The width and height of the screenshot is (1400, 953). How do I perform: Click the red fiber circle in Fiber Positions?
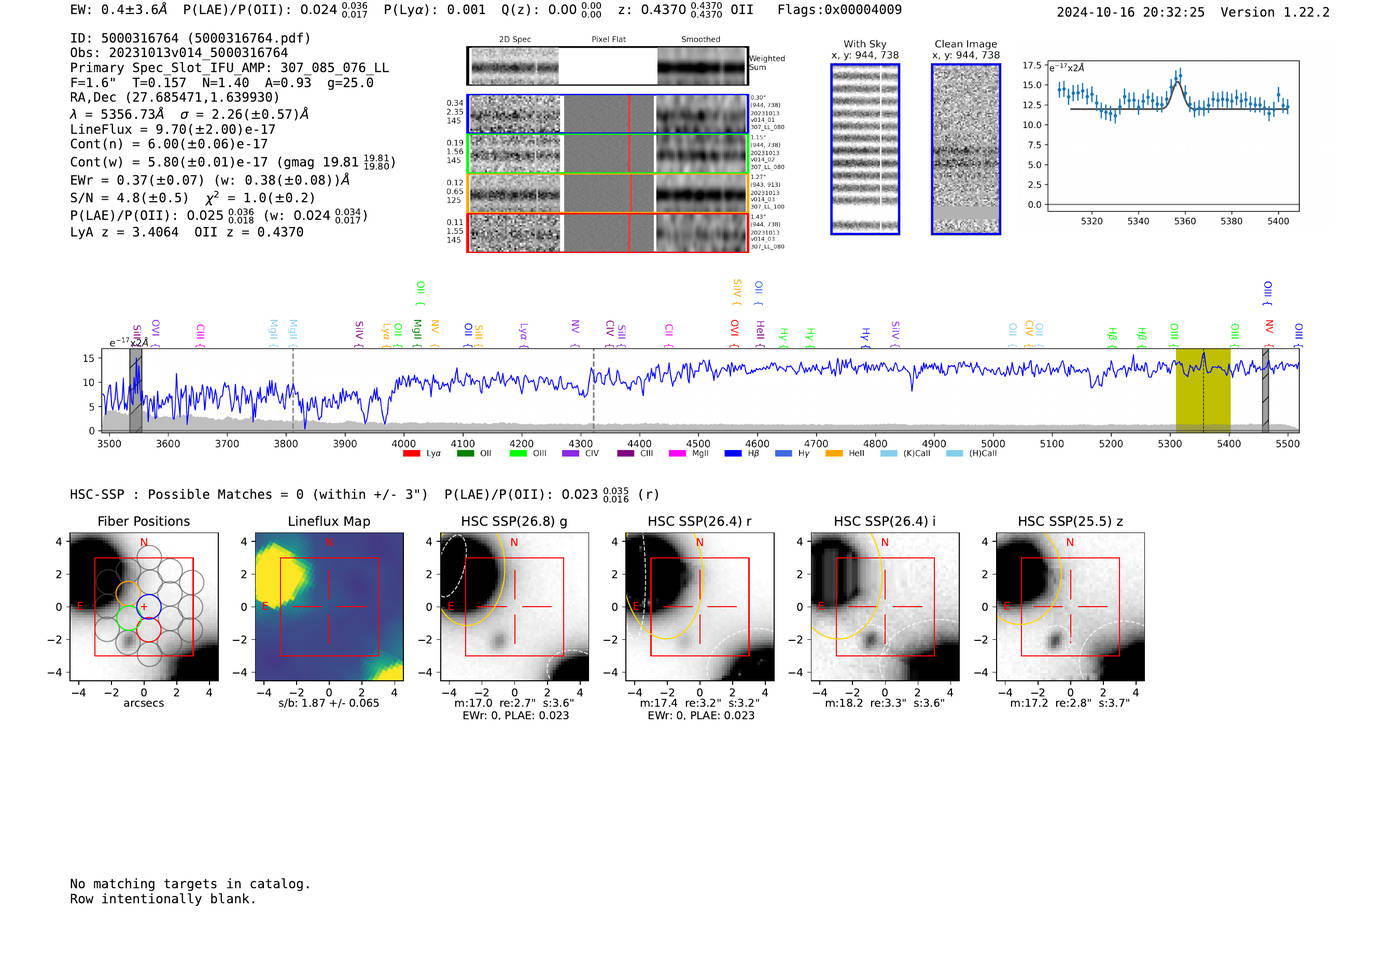[x=148, y=629]
